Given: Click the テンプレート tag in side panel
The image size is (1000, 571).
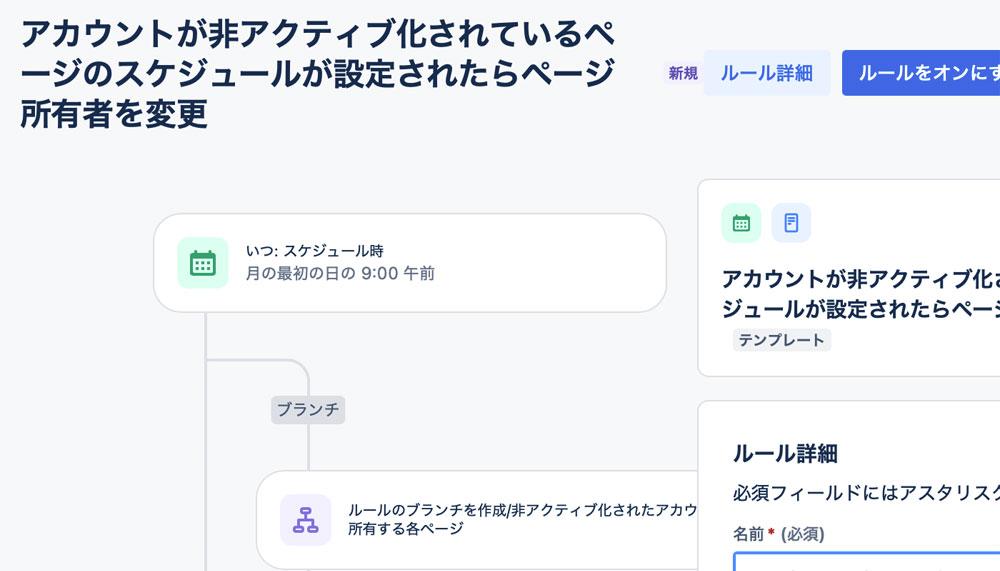Looking at the screenshot, I should (781, 340).
